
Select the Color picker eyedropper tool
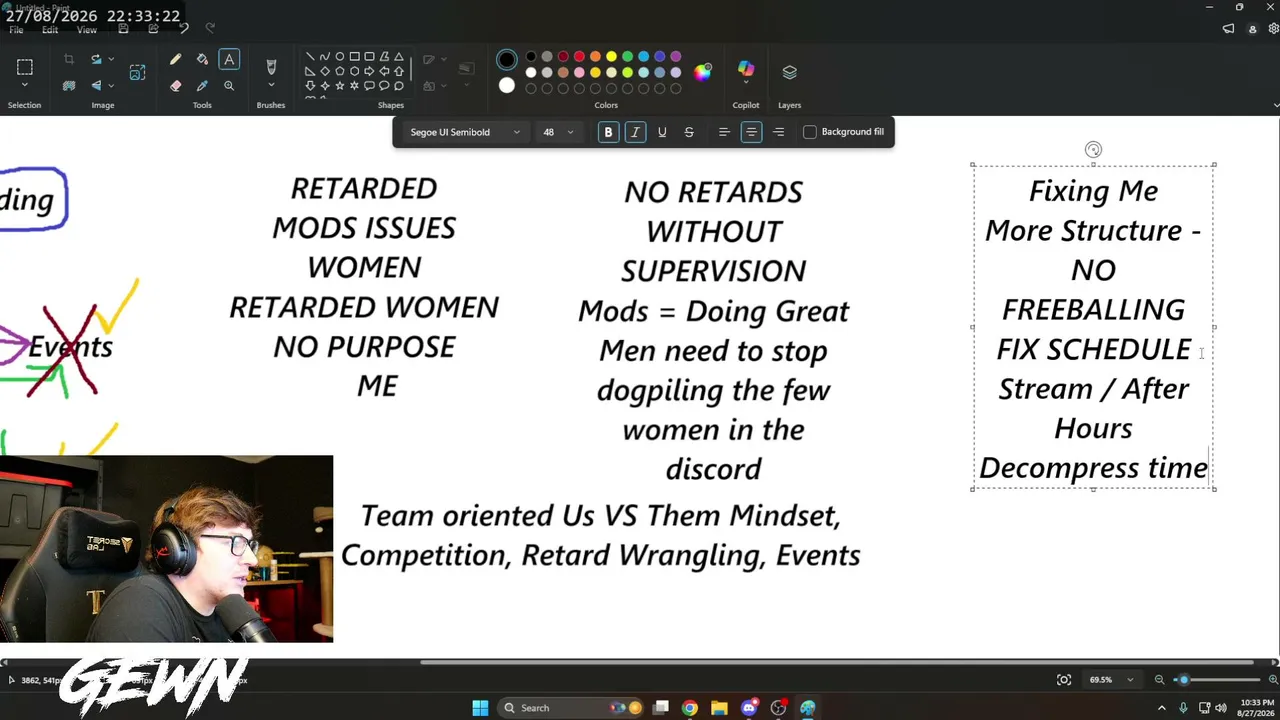point(202,86)
